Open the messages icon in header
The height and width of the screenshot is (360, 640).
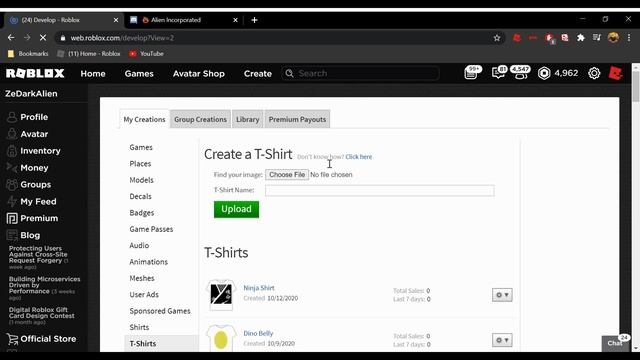[x=498, y=73]
